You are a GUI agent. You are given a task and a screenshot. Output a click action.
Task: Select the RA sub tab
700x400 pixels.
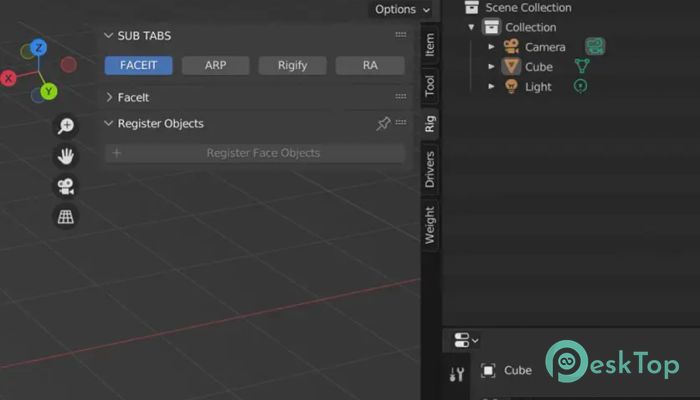coord(370,65)
